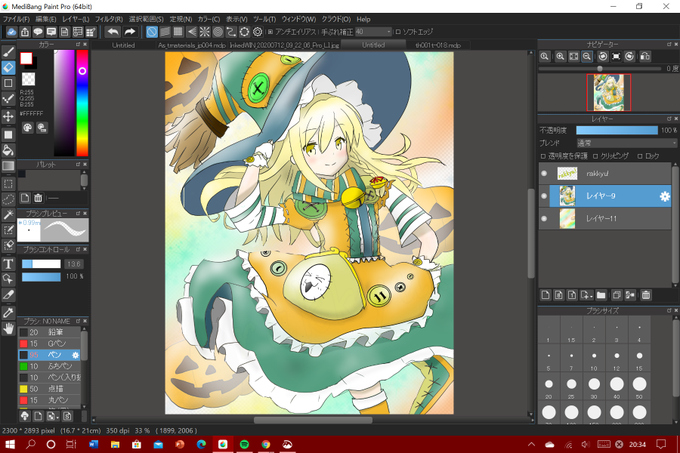The width and height of the screenshot is (680, 453).
Task: Select the Move tool
Action: (x=8, y=116)
